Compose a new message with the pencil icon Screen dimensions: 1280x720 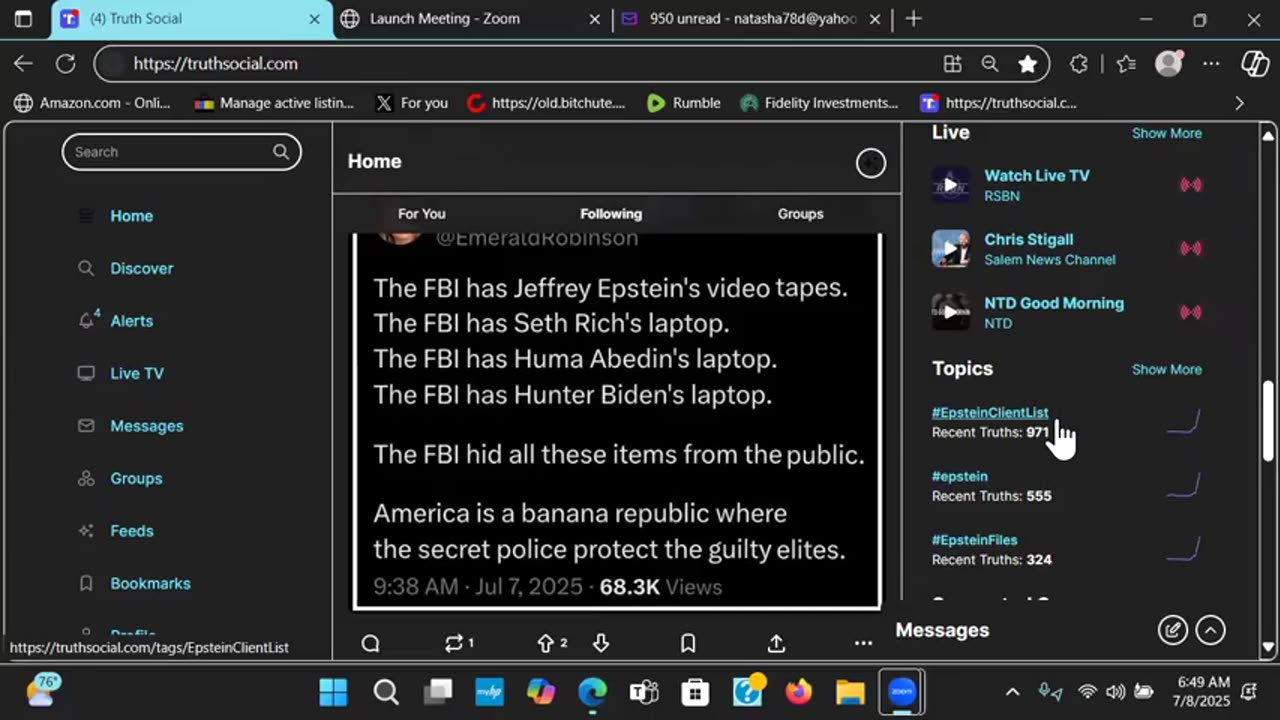tap(1172, 630)
